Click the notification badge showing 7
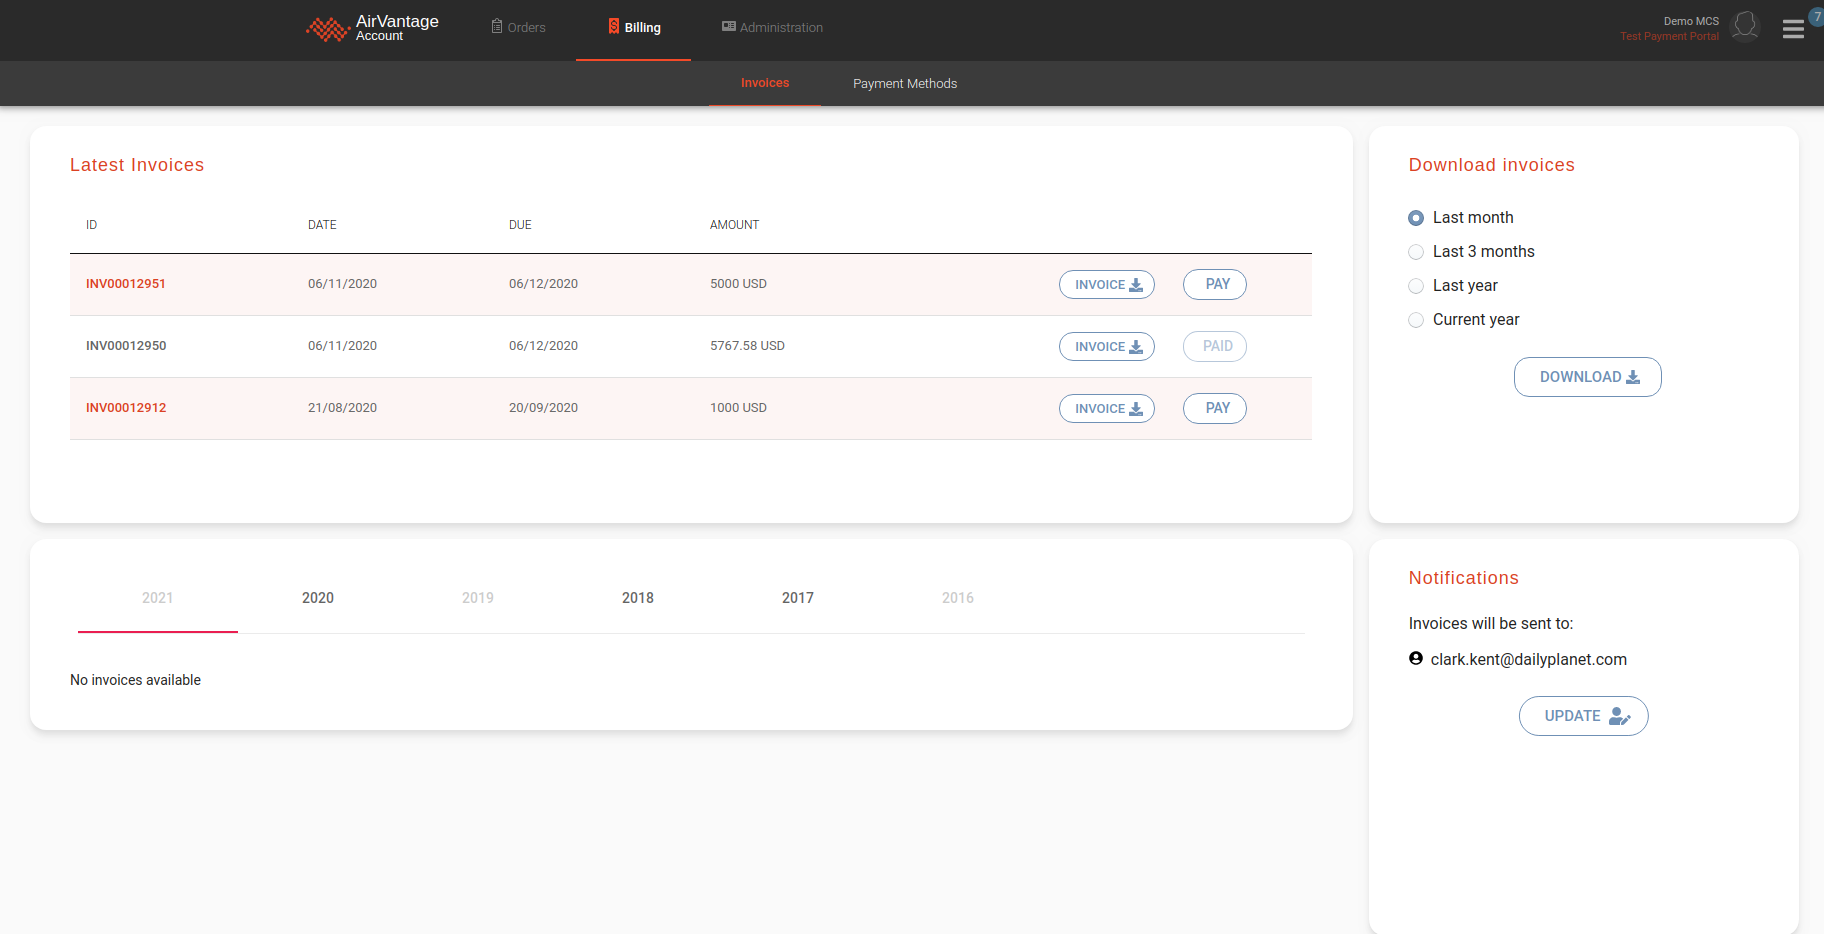 pos(1816,16)
